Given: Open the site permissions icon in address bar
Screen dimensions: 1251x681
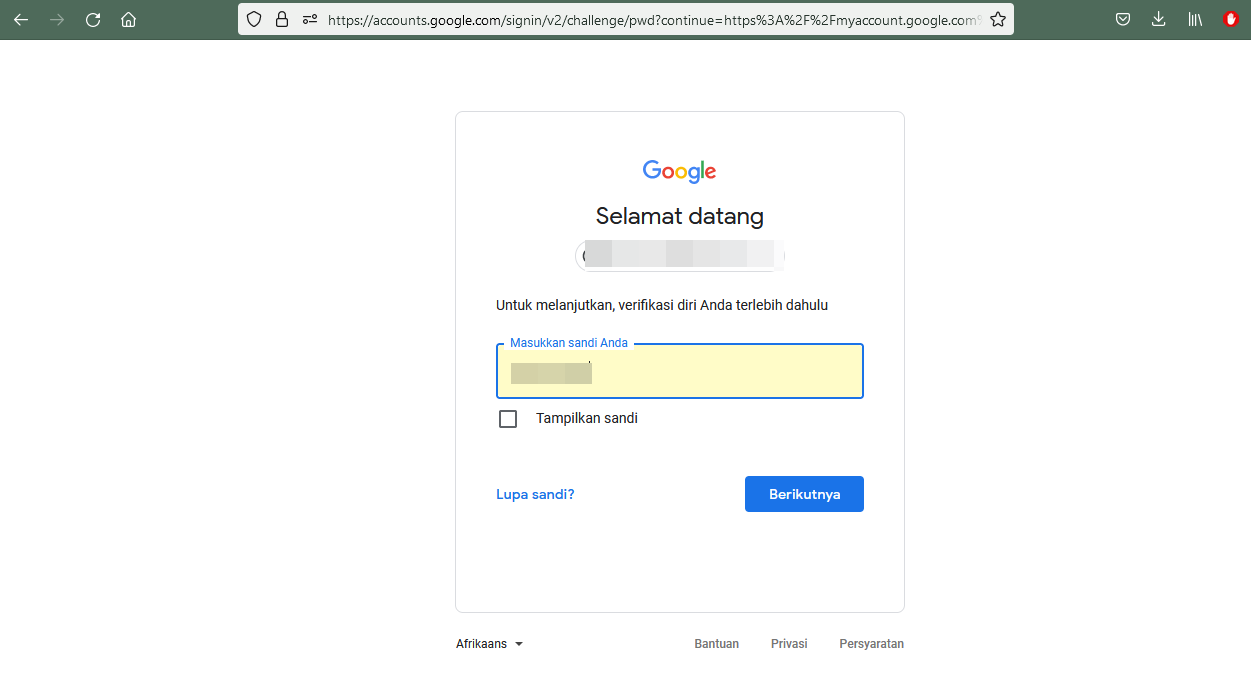Looking at the screenshot, I should pos(310,19).
